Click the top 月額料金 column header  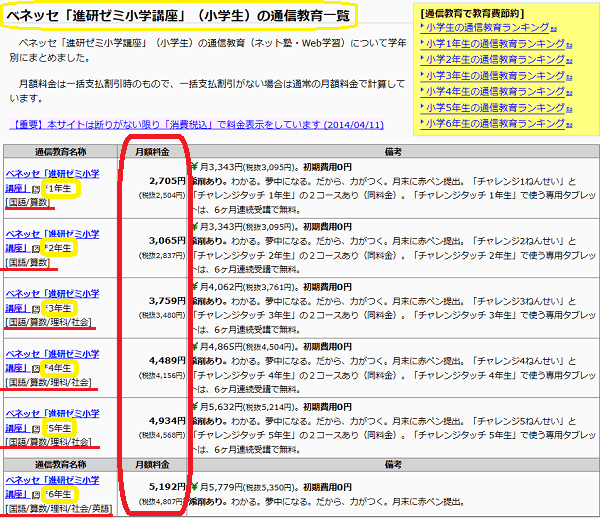coord(152,152)
